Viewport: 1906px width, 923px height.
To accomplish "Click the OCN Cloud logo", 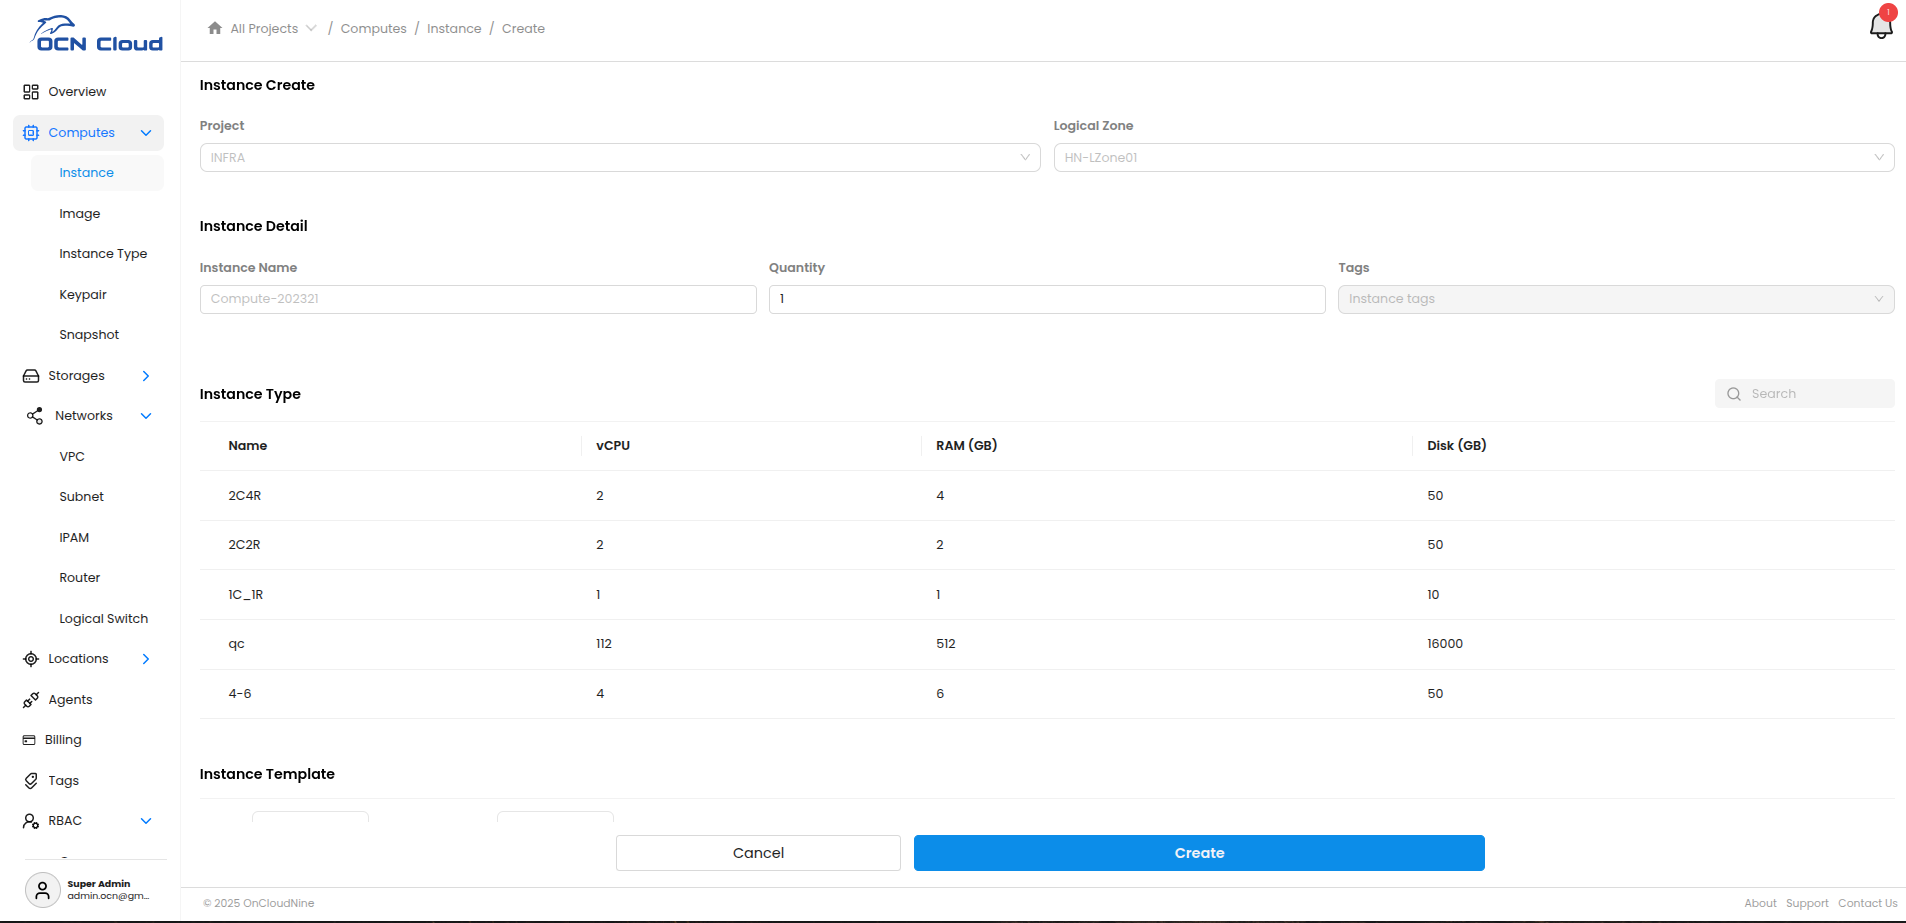I will [97, 34].
